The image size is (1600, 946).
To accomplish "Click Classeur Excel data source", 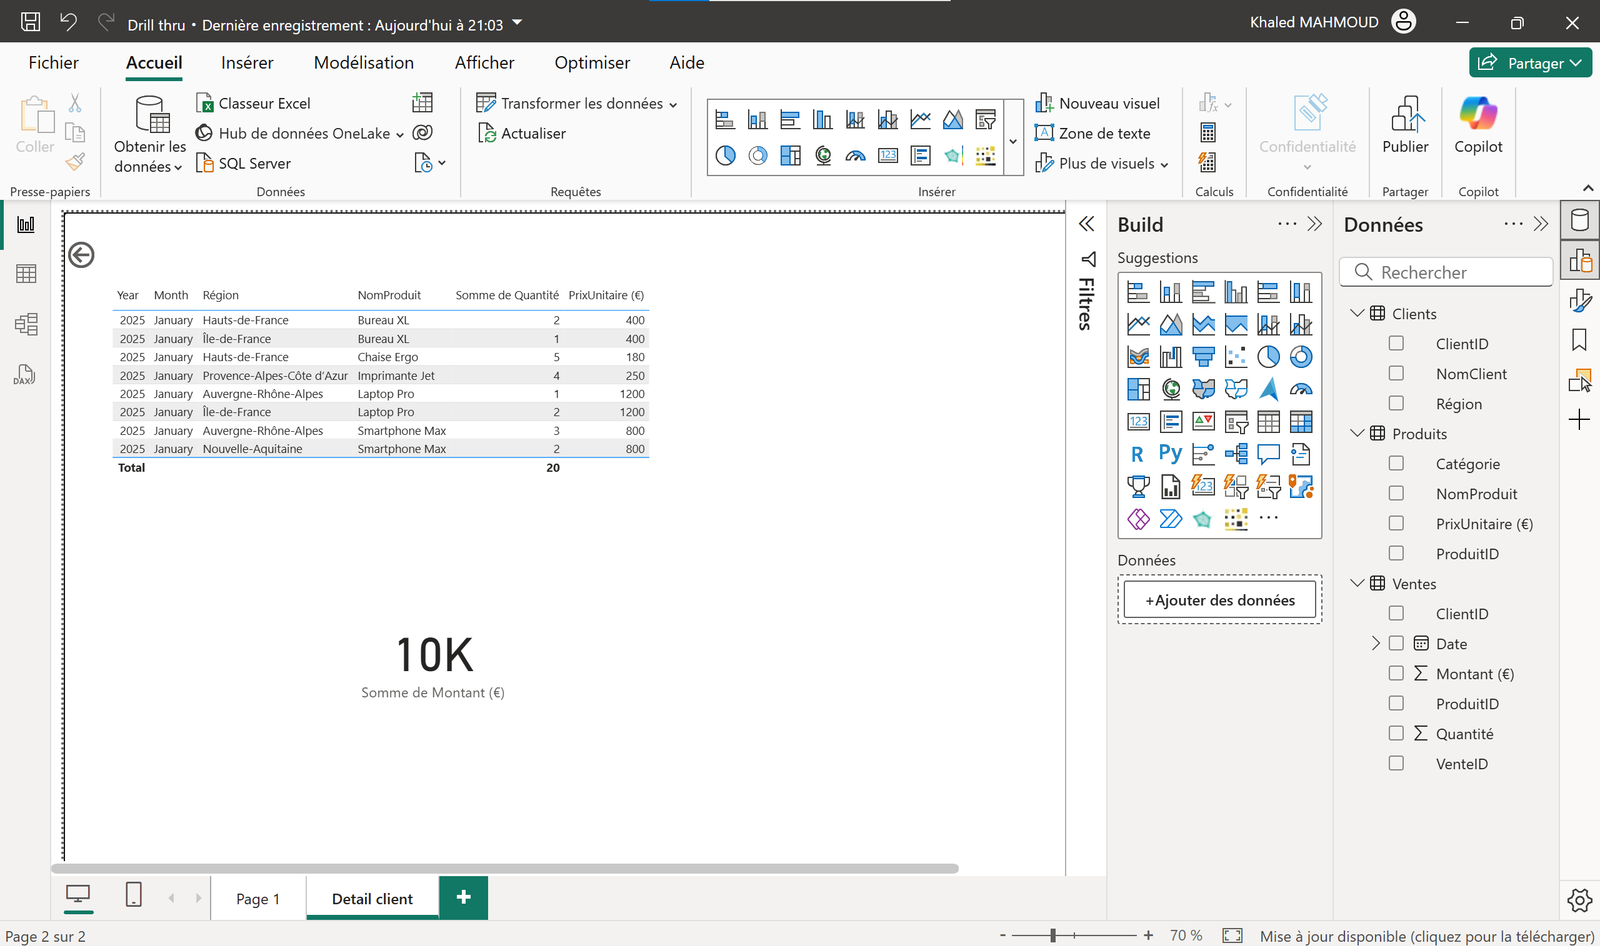I will (x=253, y=103).
